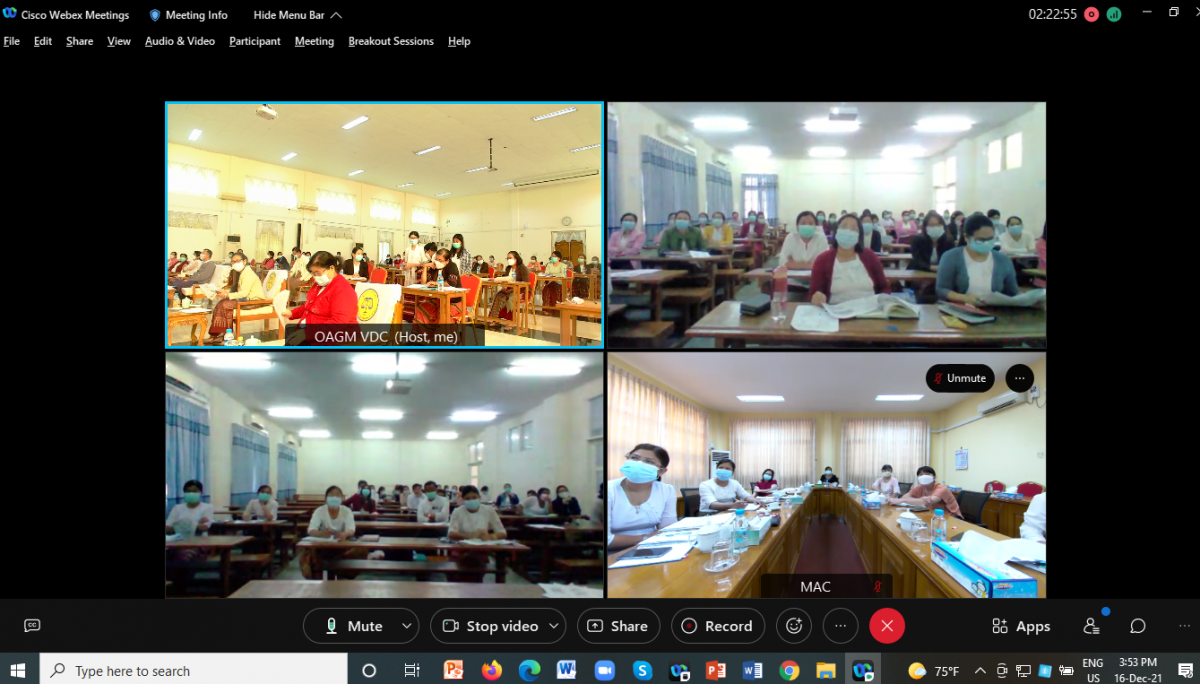
Task: Open the Participants panel icon
Action: tap(1091, 626)
